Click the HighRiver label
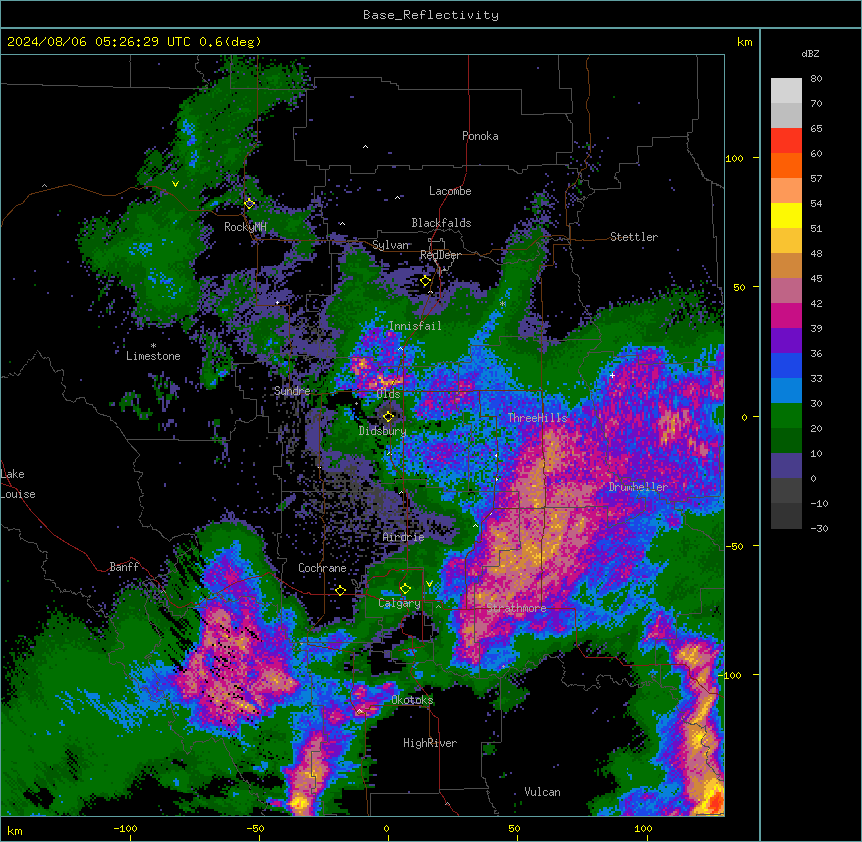Viewport: 862px width, 842px height. click(x=430, y=743)
